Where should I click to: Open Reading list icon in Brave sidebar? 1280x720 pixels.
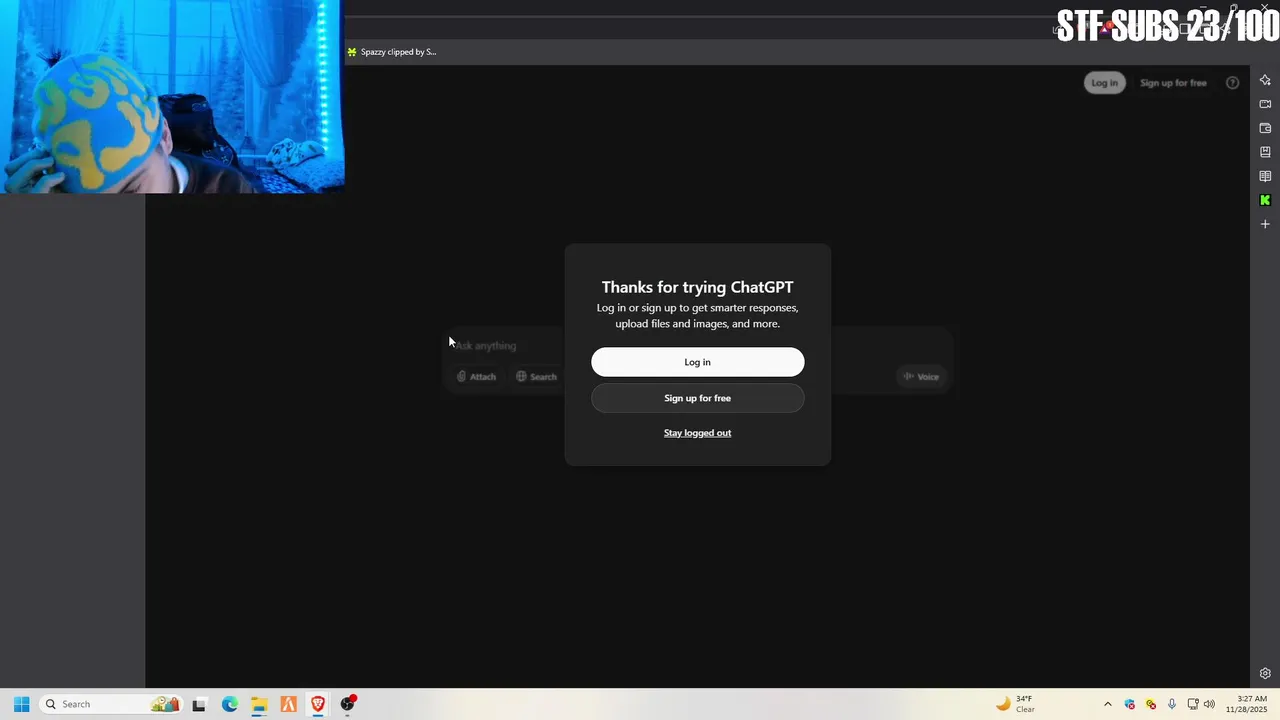pos(1265,176)
